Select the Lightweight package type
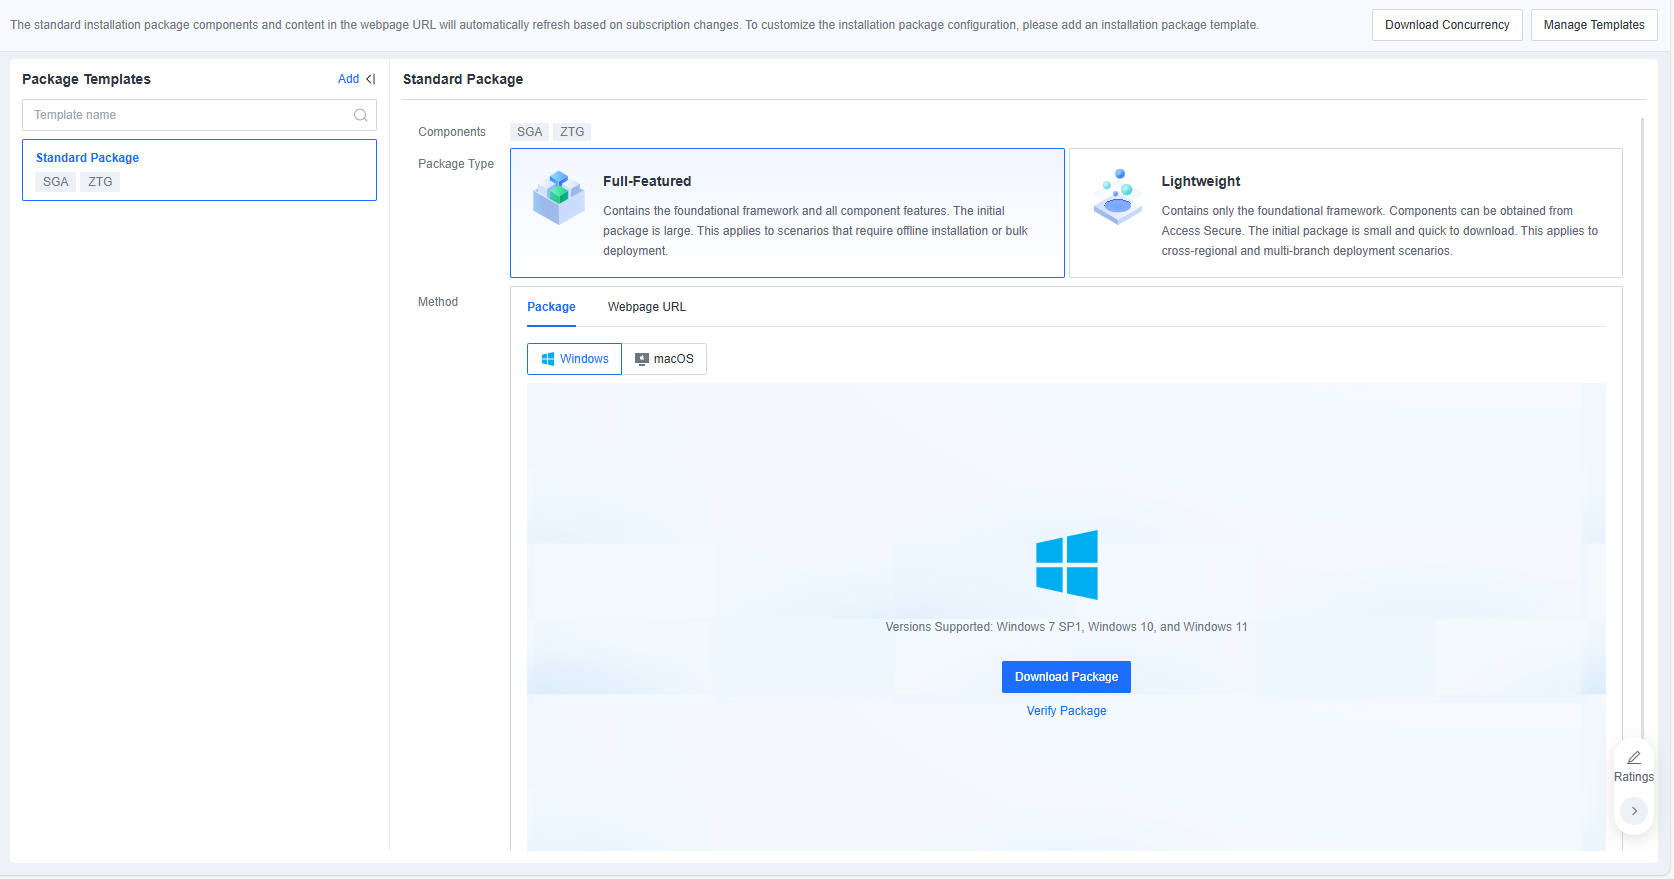Screen dimensions: 1674x879 click(x=1346, y=213)
